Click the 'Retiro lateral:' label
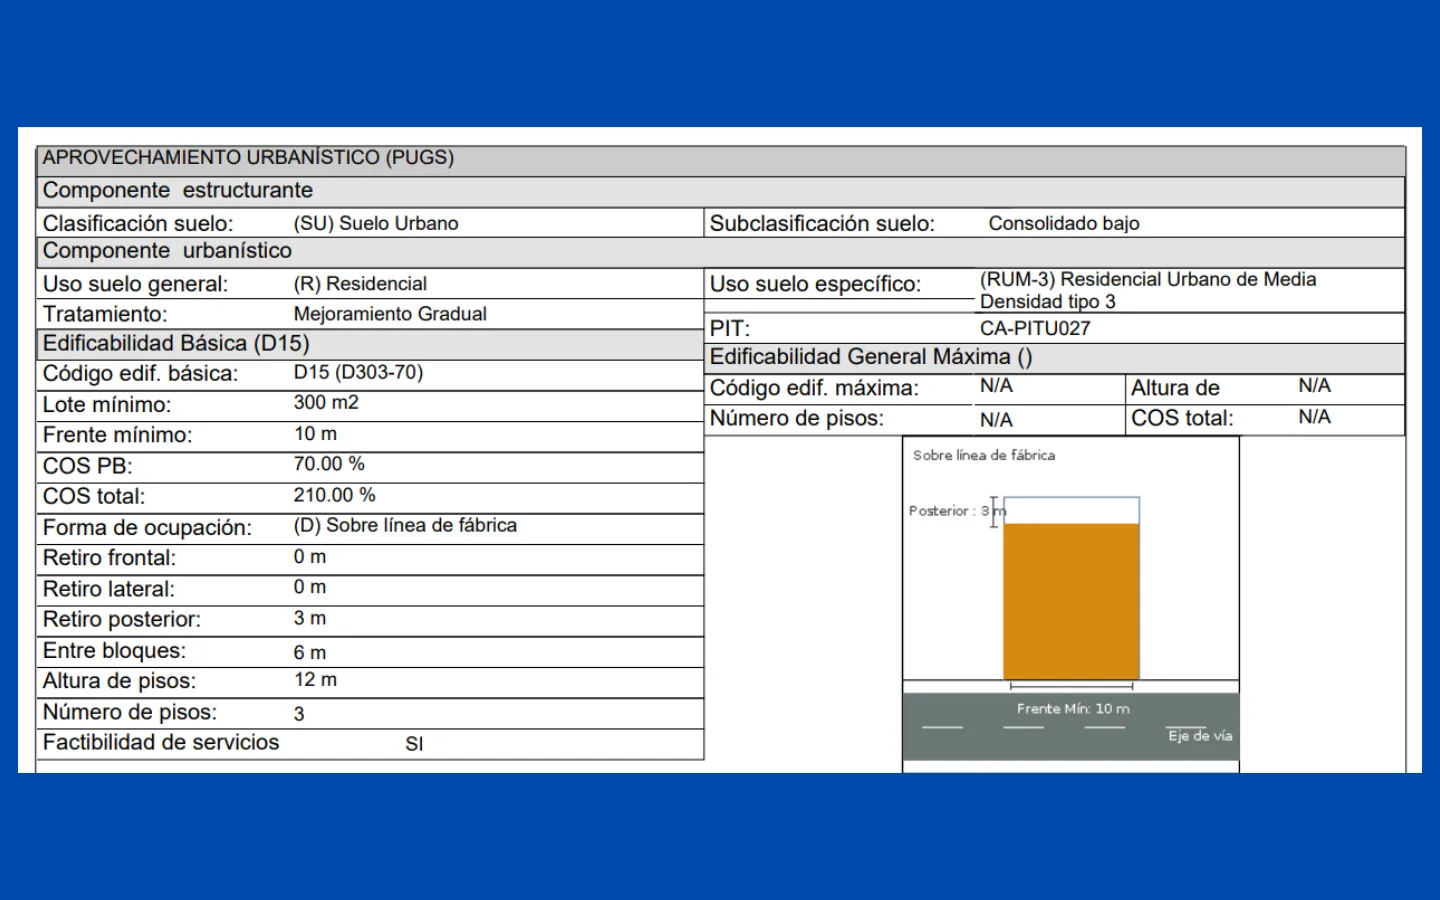1440x900 pixels. coord(108,589)
